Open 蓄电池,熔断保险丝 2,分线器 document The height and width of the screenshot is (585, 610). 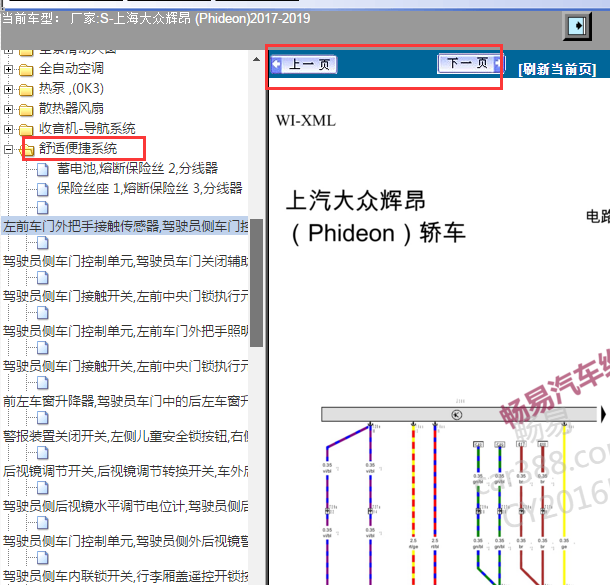click(x=137, y=168)
